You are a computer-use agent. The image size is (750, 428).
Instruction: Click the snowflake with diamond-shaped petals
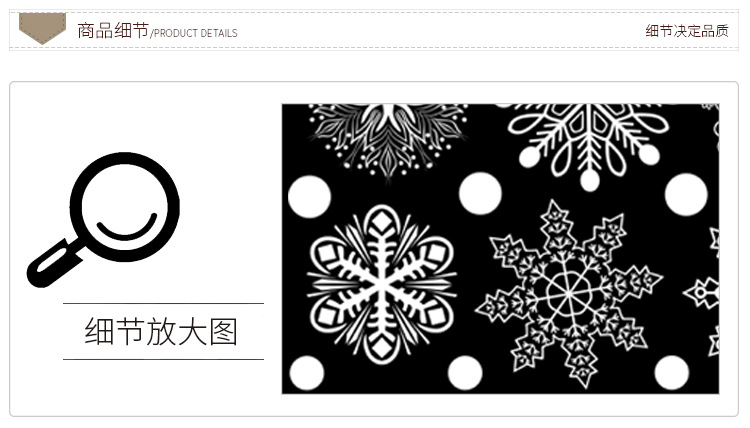[381, 285]
